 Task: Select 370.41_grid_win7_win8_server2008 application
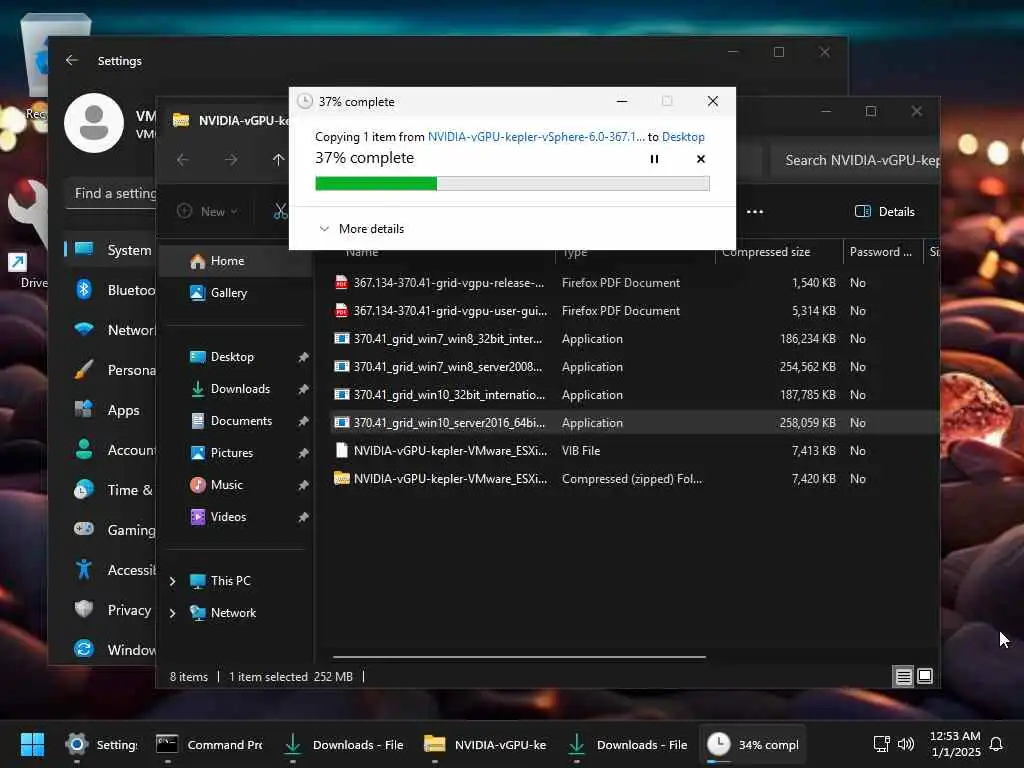[633, 367]
